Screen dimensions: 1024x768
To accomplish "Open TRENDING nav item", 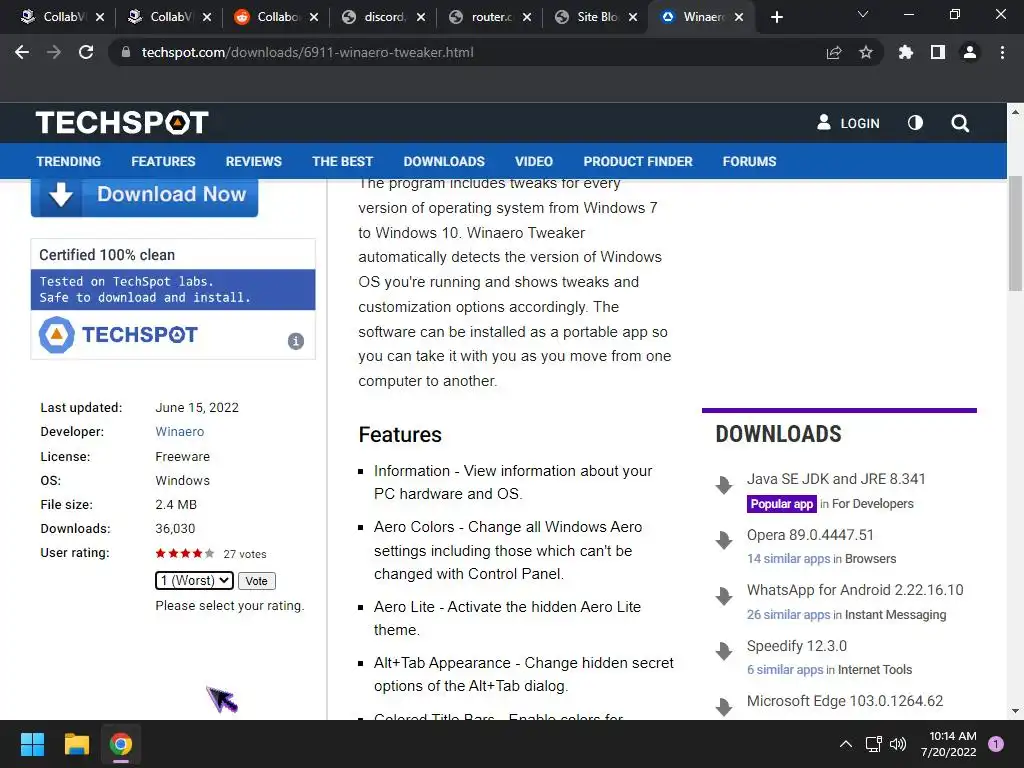I will 69,161.
